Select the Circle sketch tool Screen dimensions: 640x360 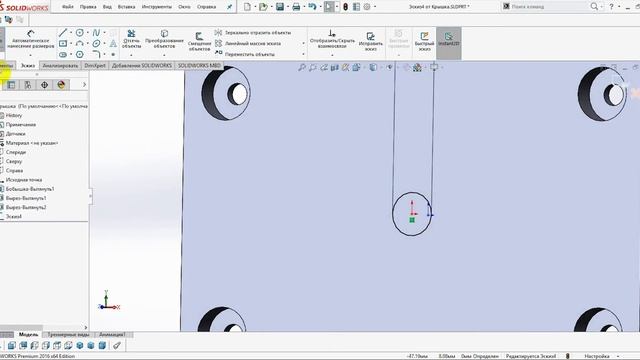pos(80,33)
